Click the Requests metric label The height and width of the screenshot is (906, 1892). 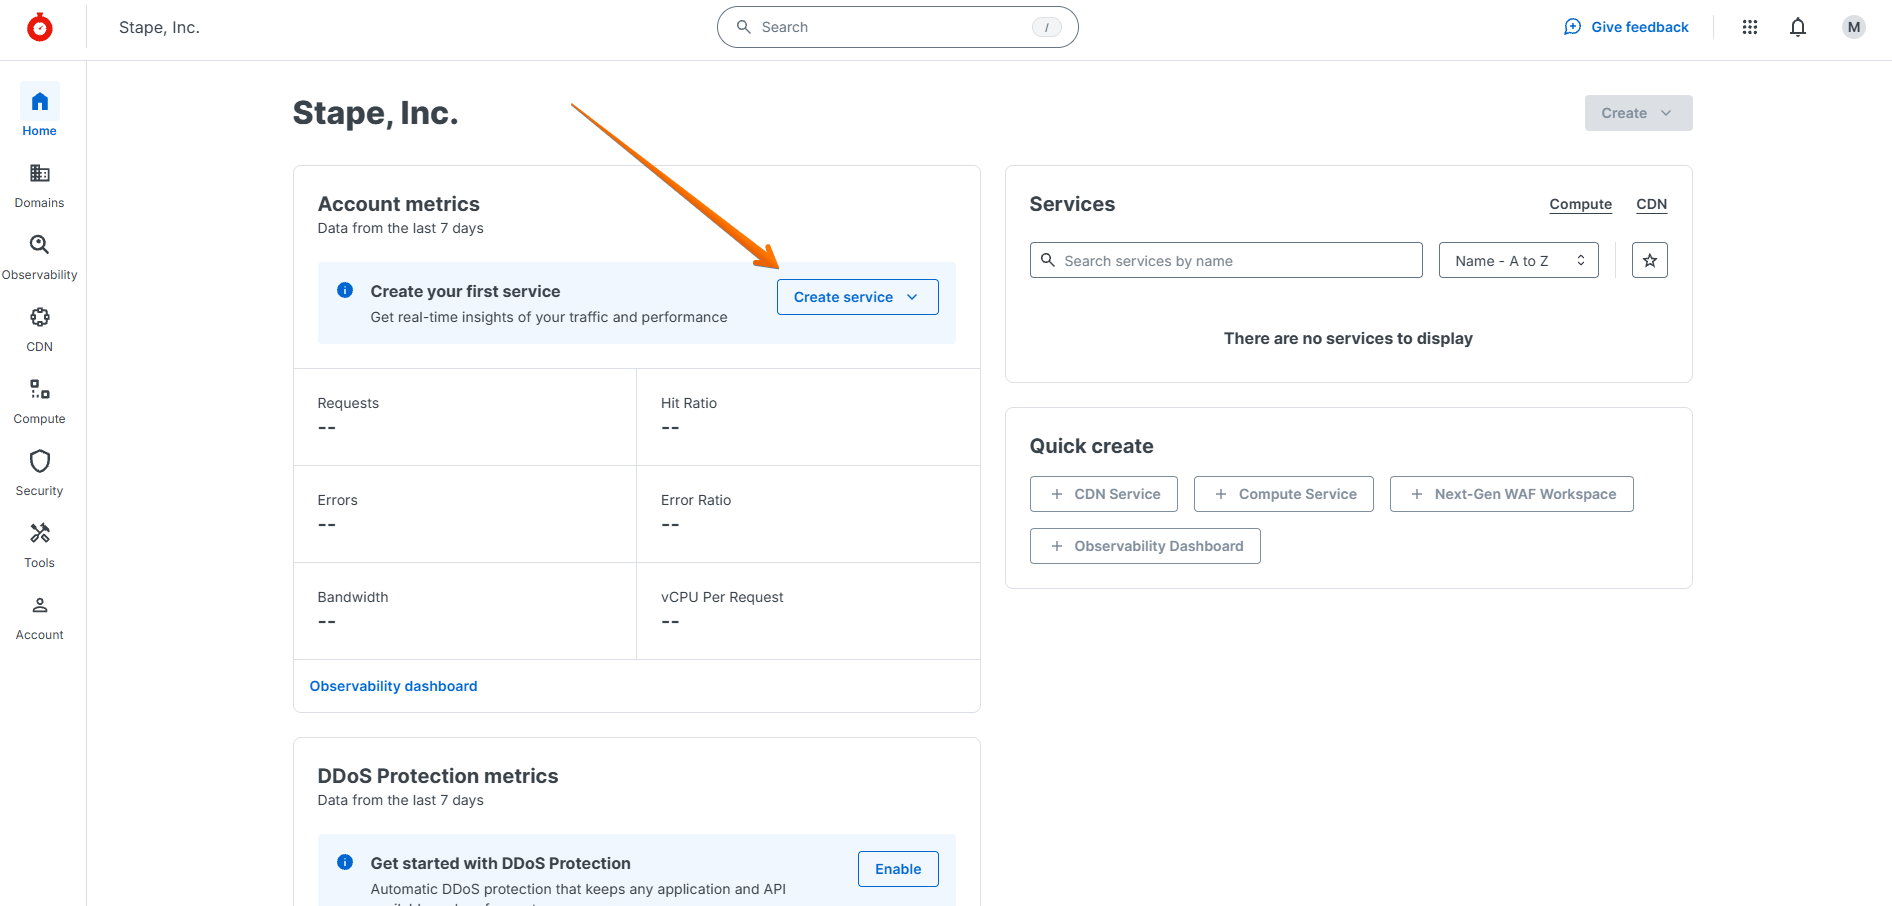pos(348,403)
